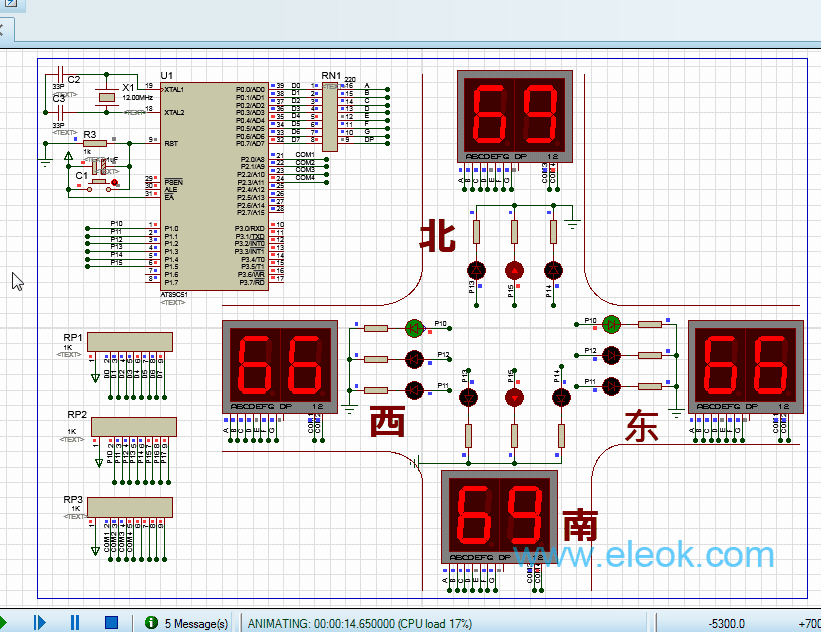This screenshot has width=821, height=632.
Task: Select the north LED labeled P14
Action: point(553,271)
